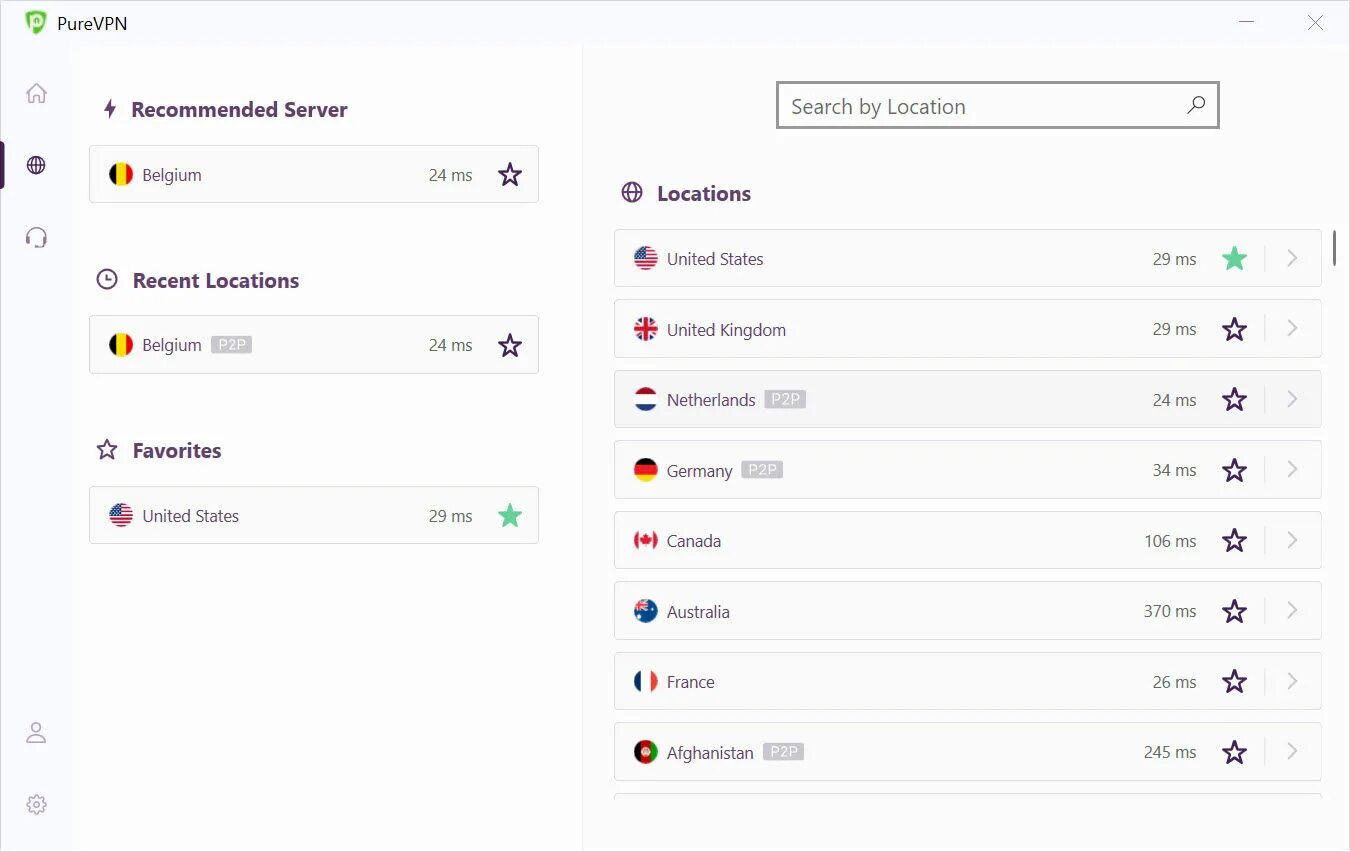Click the Afghanistan P2P badge
Screen dimensions: 1350x852
[783, 751]
